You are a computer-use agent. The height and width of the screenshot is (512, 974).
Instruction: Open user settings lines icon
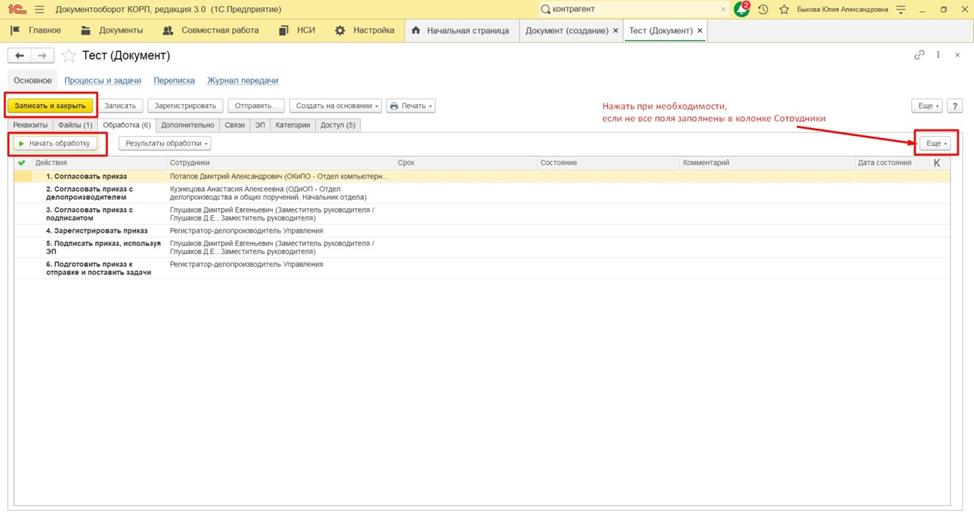click(x=901, y=9)
